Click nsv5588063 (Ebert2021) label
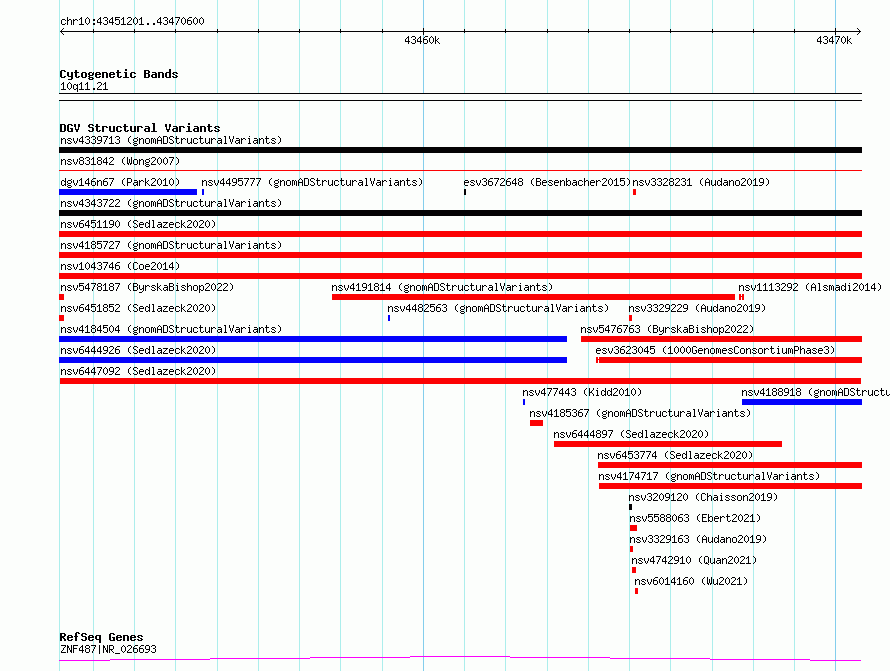The height and width of the screenshot is (671, 890). [695, 518]
